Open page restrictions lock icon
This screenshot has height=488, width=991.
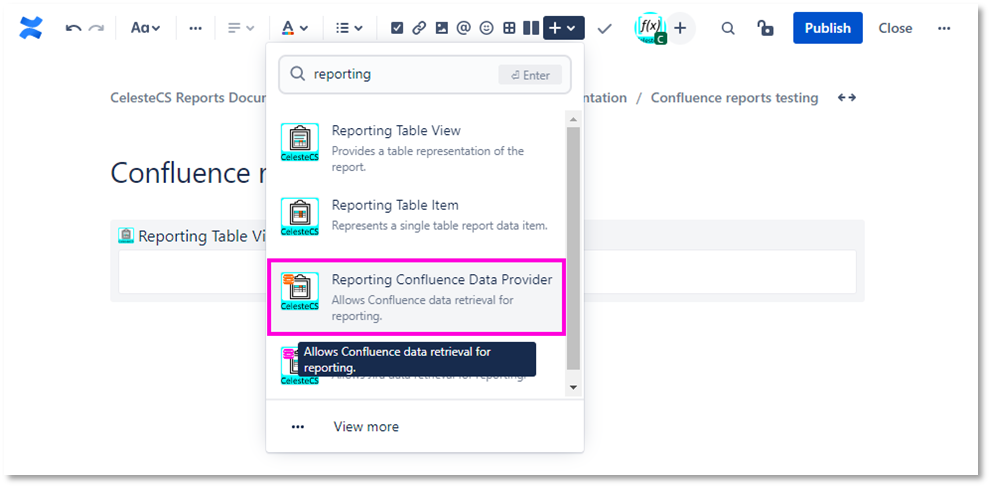point(765,28)
